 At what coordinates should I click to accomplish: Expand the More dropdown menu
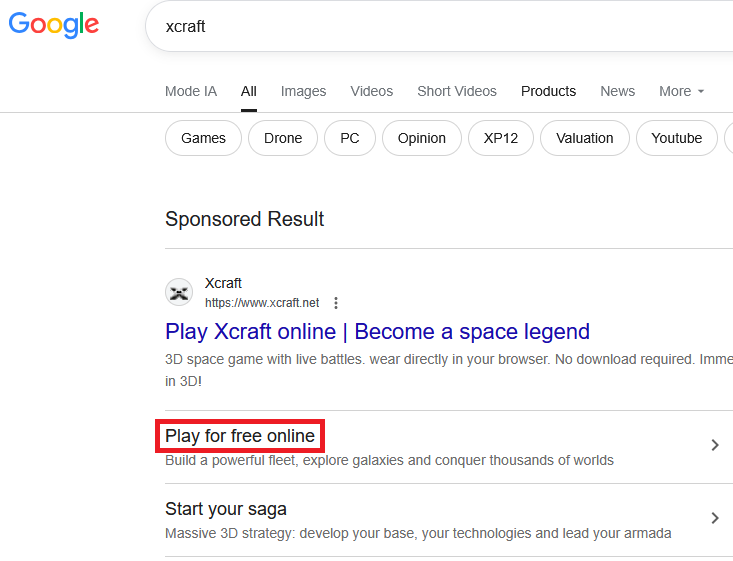[681, 91]
